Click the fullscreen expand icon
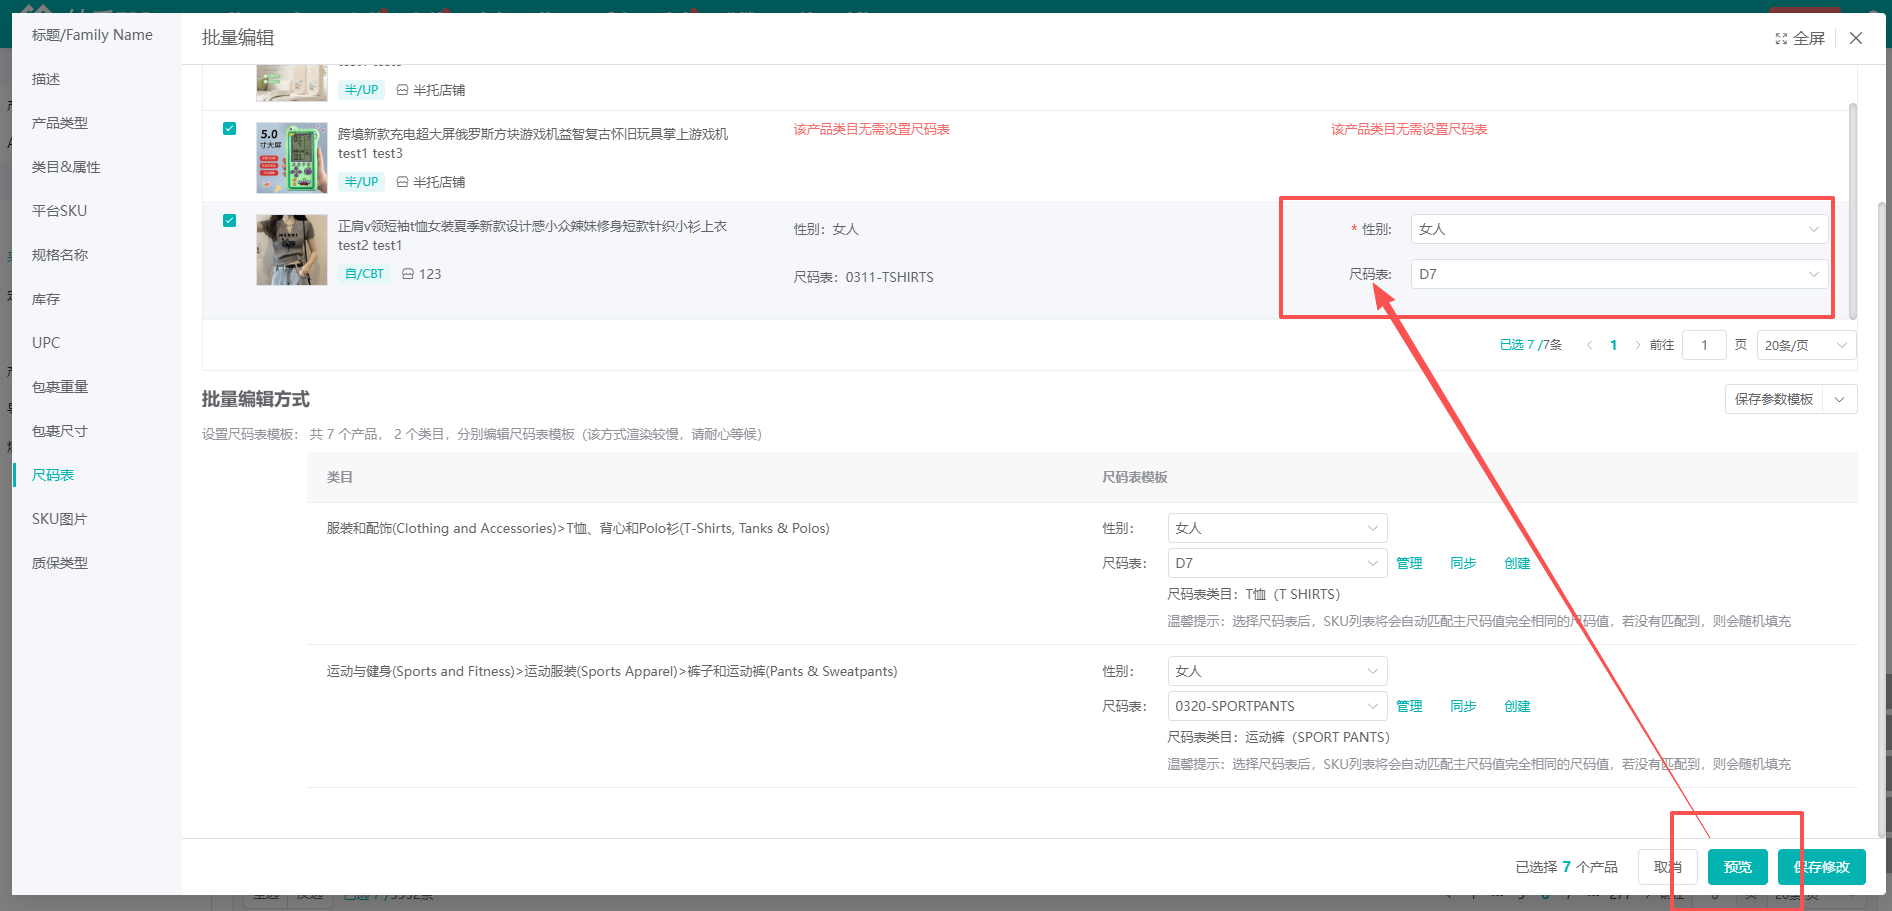 [1781, 39]
